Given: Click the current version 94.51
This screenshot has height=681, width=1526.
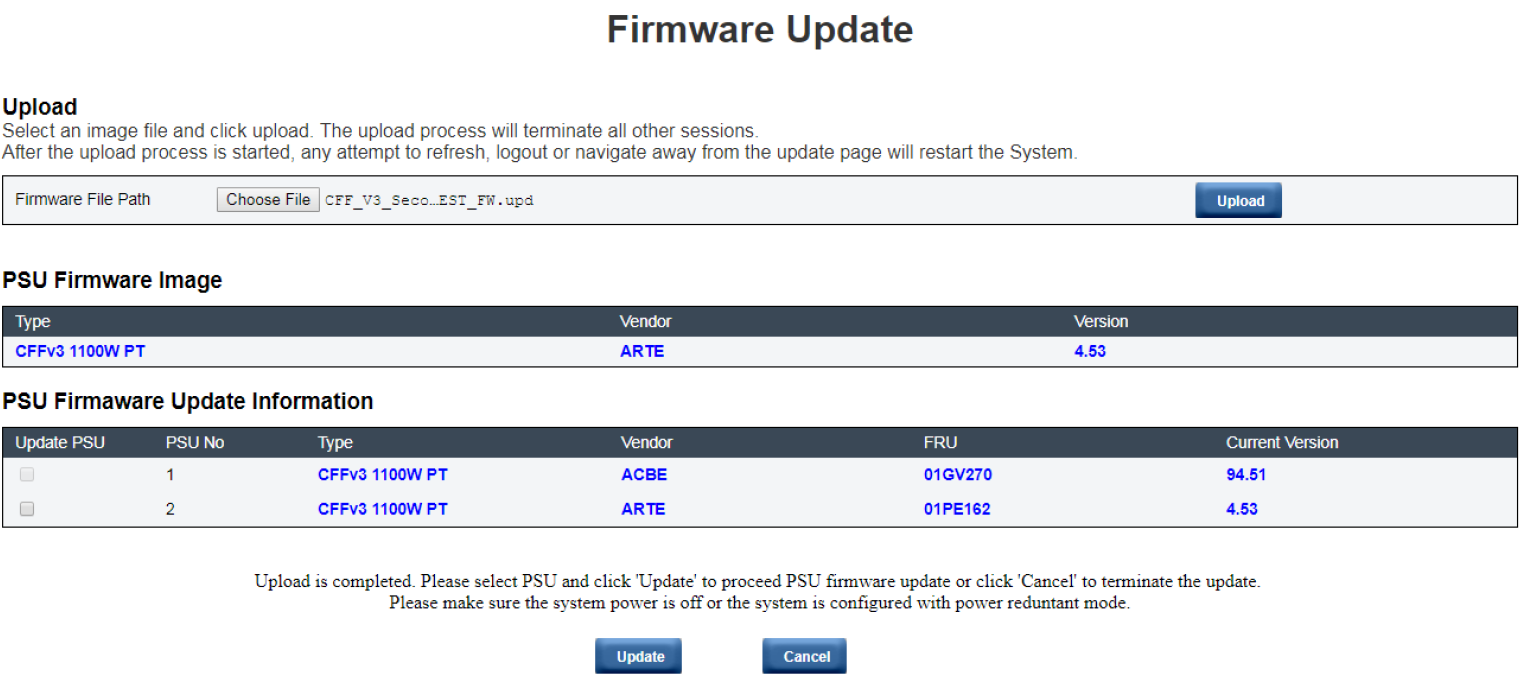Looking at the screenshot, I should point(1246,475).
